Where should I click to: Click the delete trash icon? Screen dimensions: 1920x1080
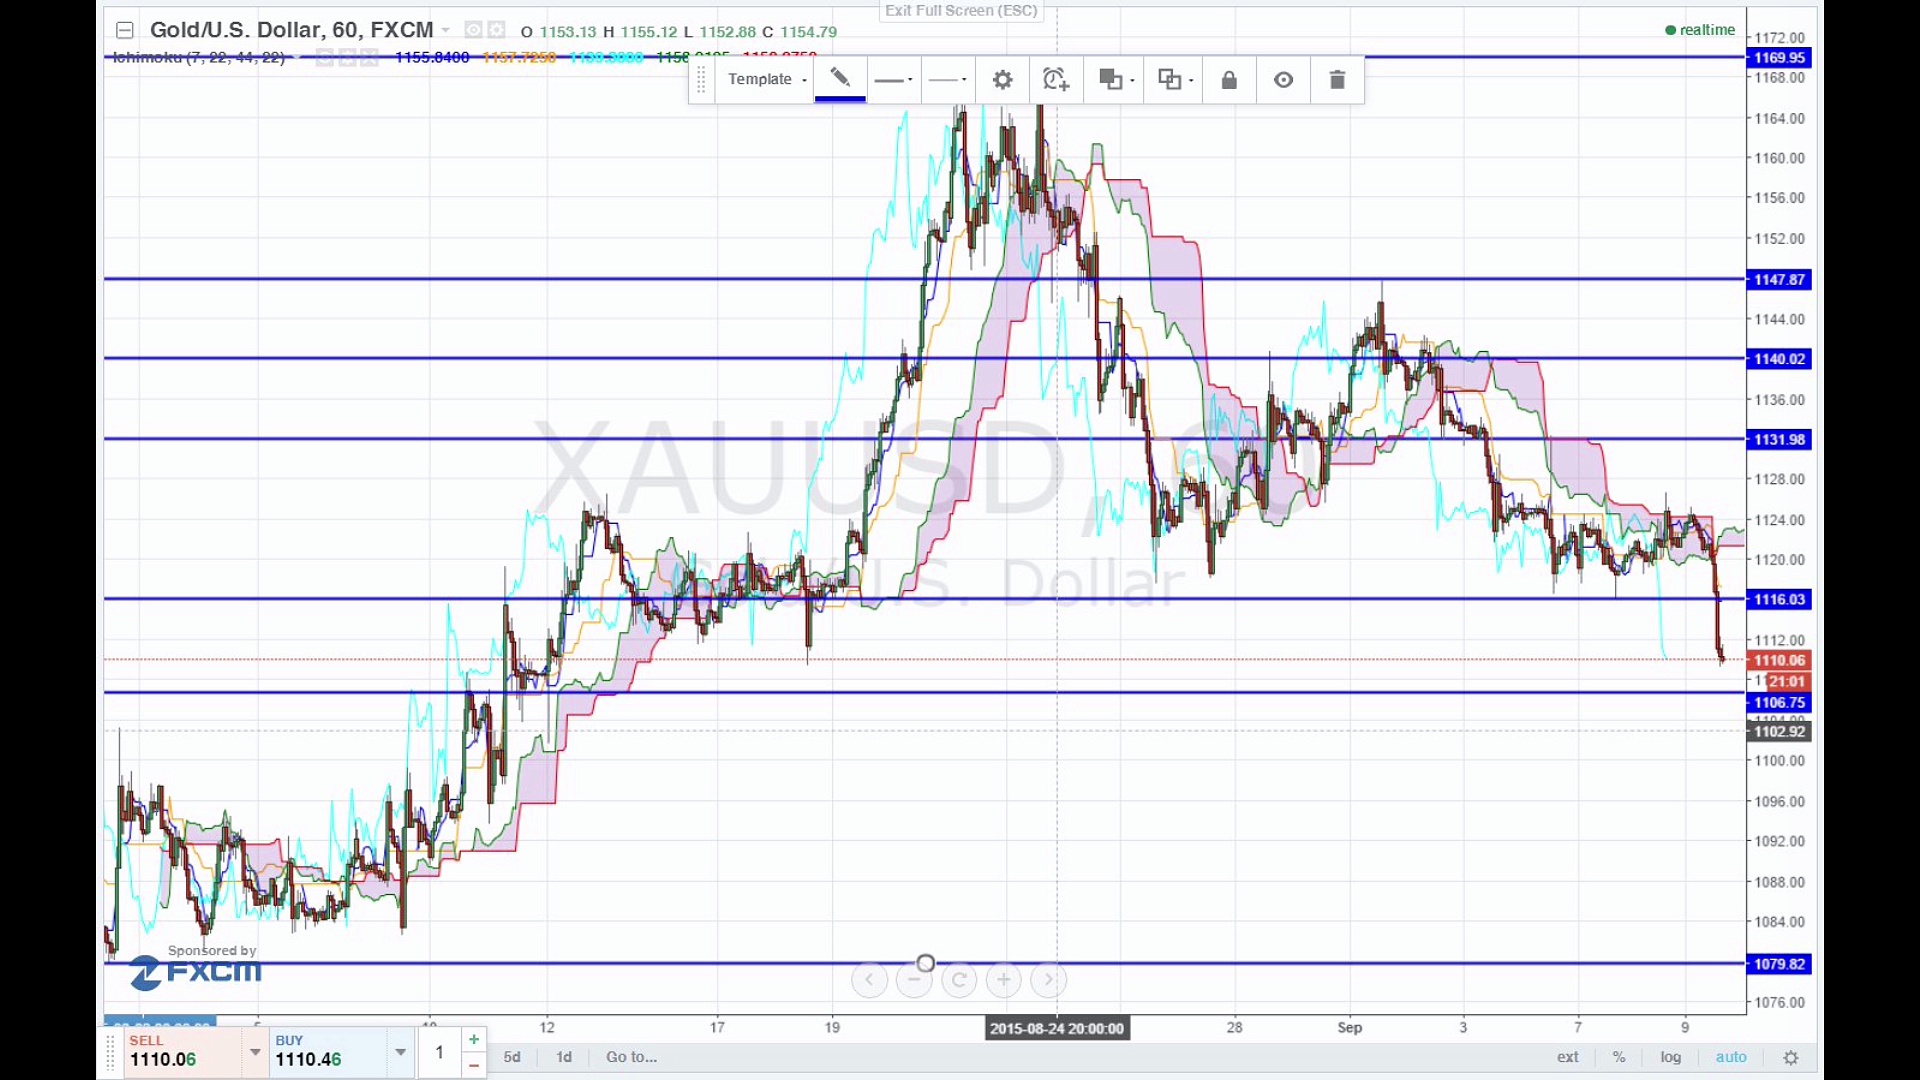tap(1337, 80)
